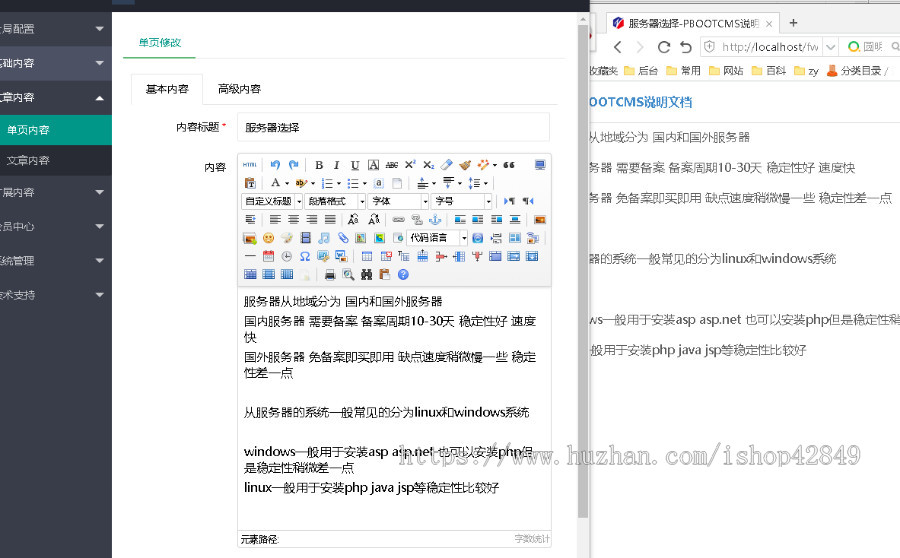Apply character border to text

pyautogui.click(x=374, y=165)
